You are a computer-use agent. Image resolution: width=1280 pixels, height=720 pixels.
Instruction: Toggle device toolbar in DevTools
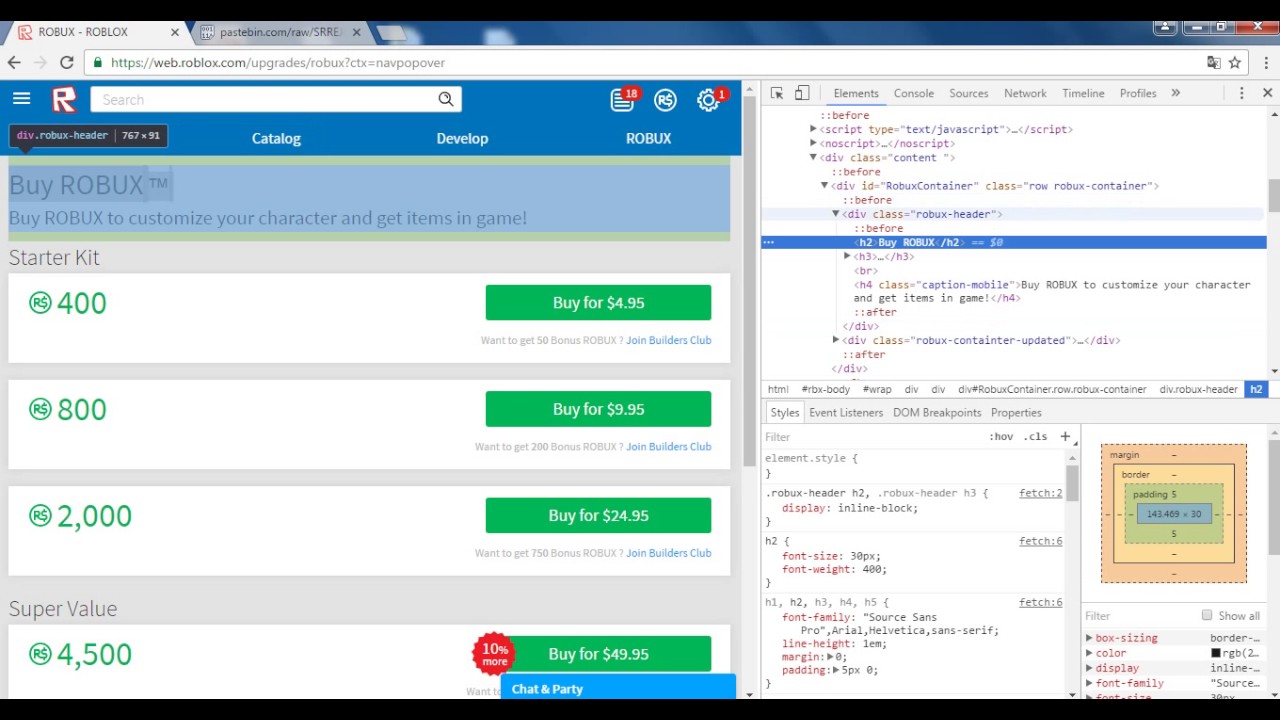(x=802, y=93)
